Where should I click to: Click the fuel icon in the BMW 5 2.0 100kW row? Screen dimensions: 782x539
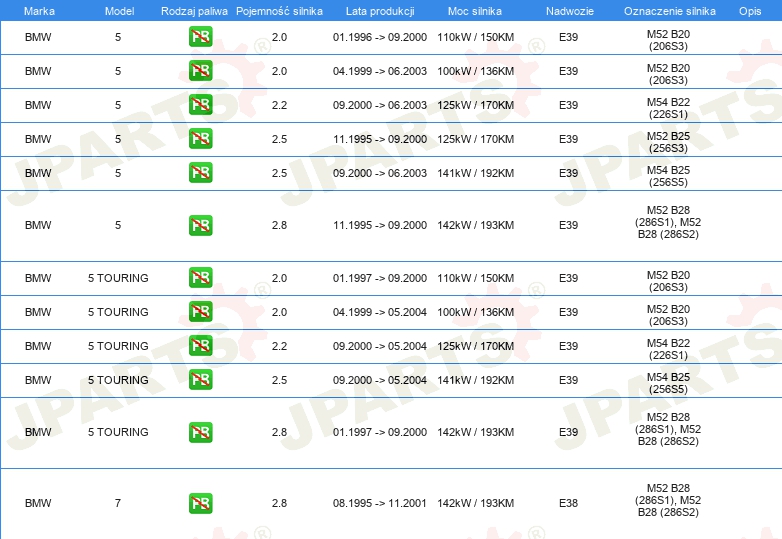click(x=200, y=71)
